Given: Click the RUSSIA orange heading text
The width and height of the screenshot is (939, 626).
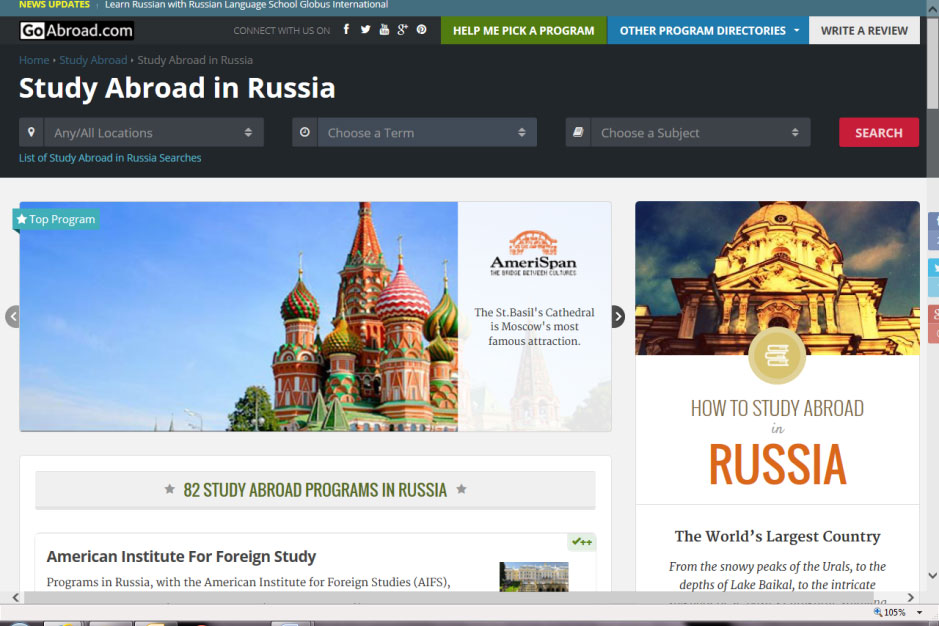Looking at the screenshot, I should [777, 465].
